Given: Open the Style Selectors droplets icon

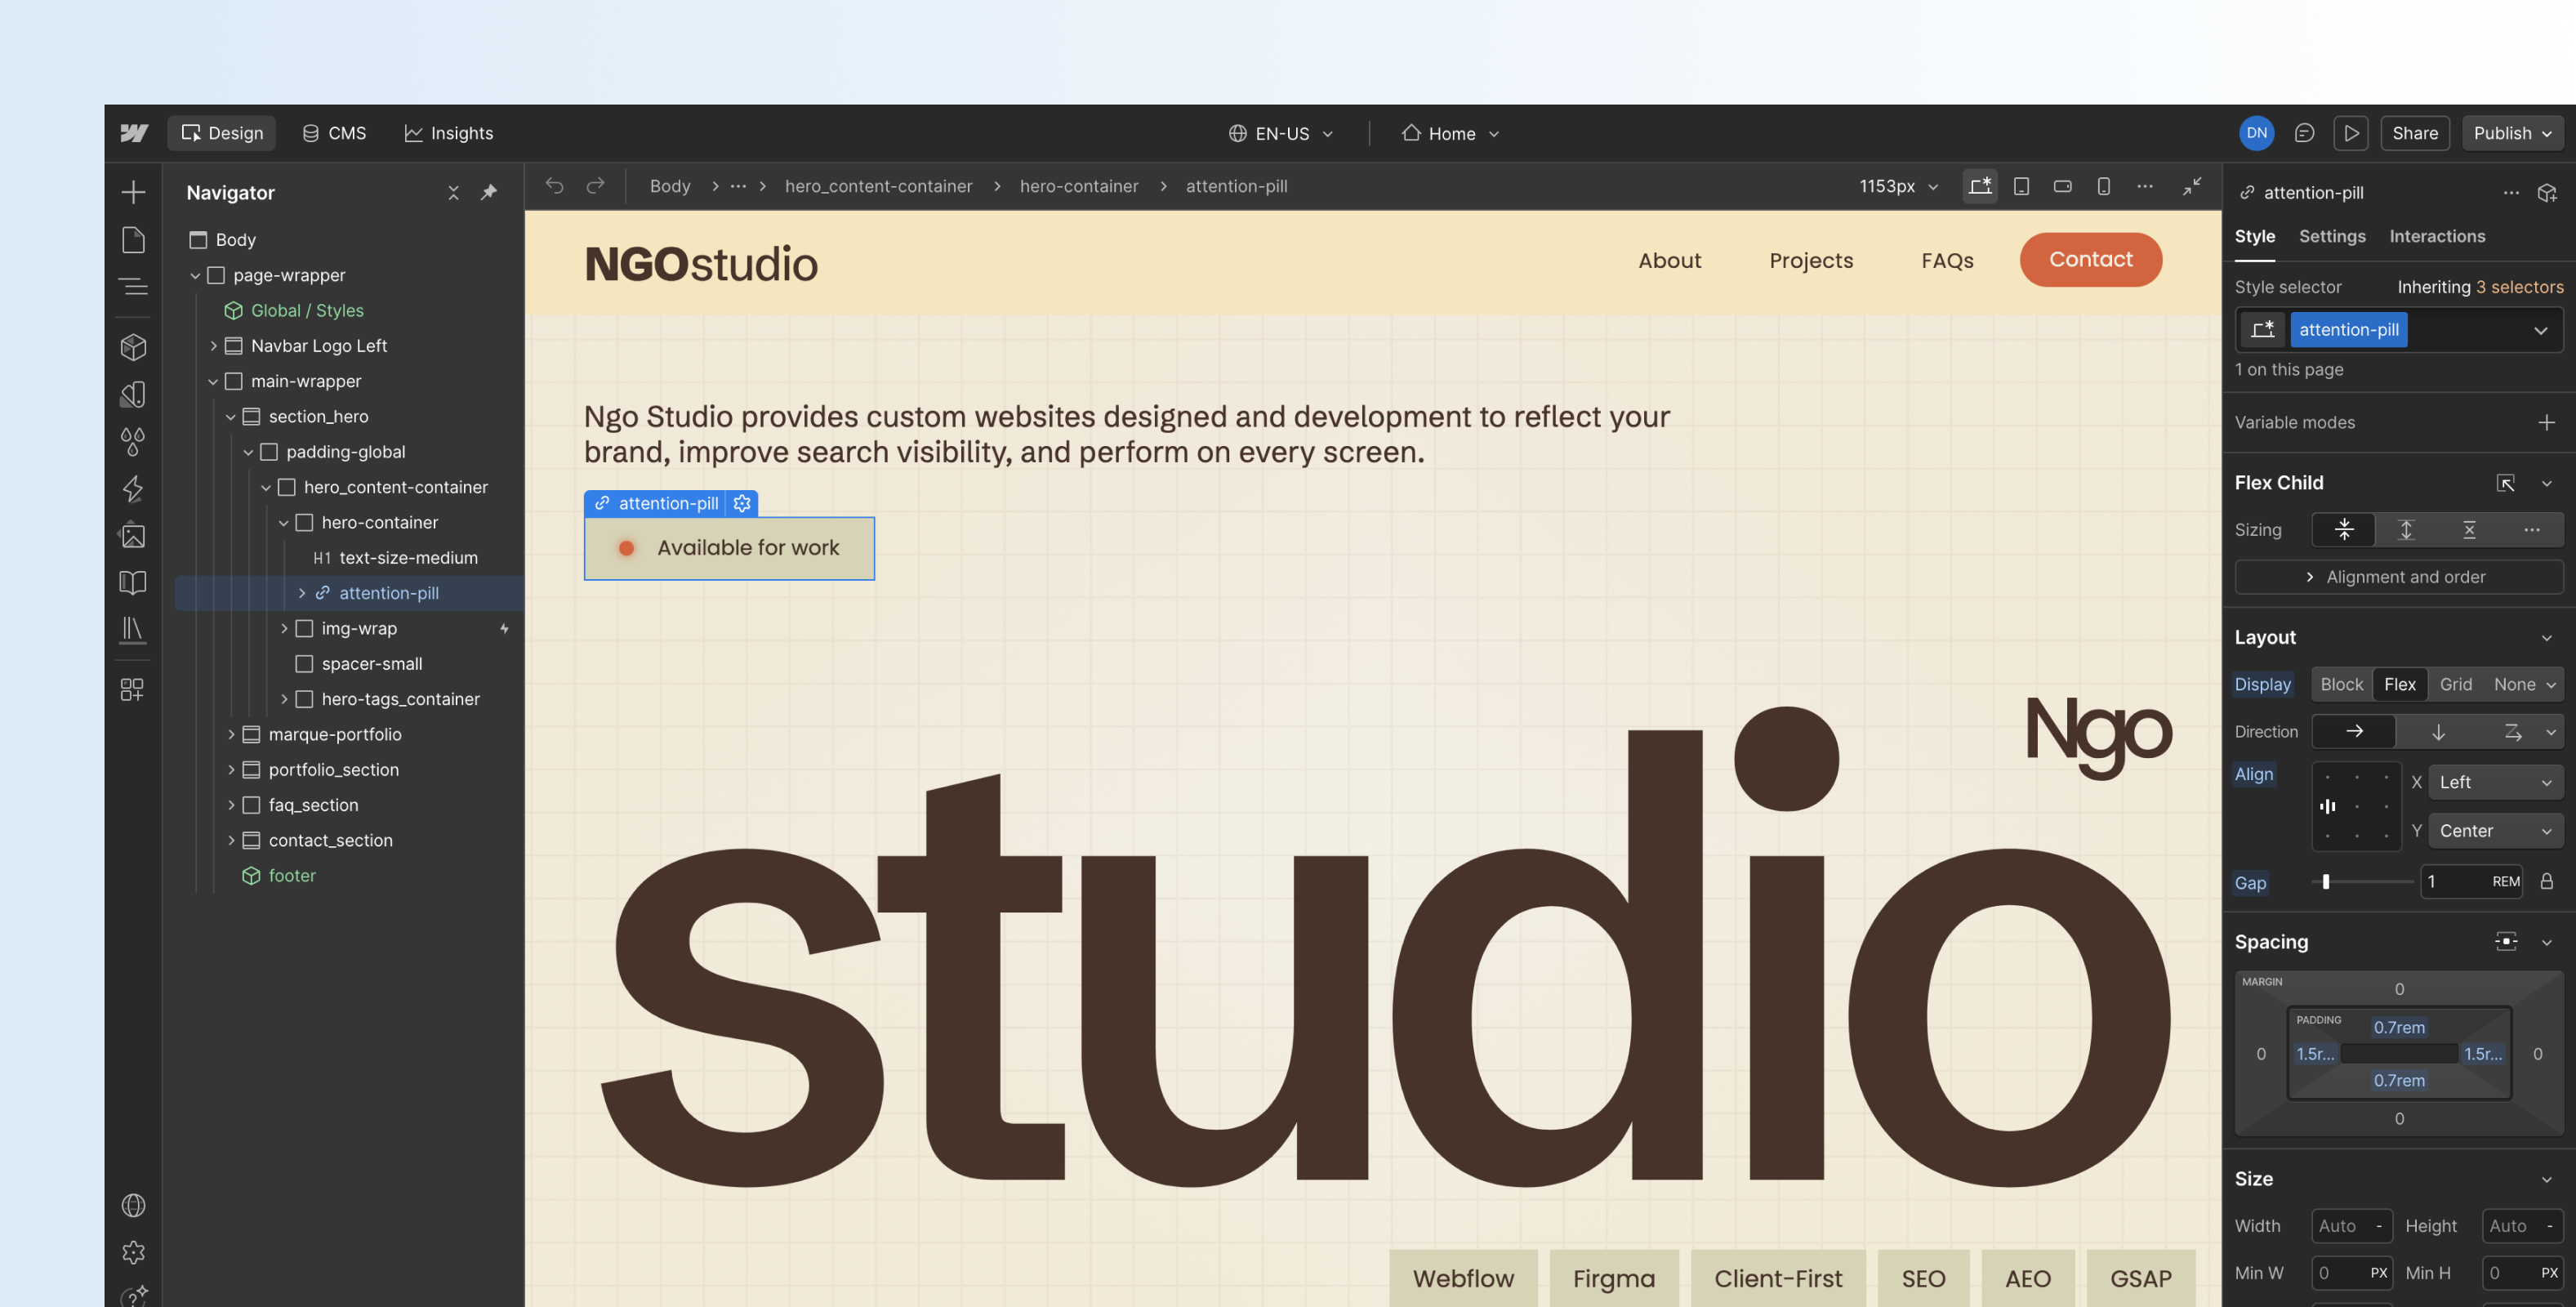Looking at the screenshot, I should (x=133, y=441).
